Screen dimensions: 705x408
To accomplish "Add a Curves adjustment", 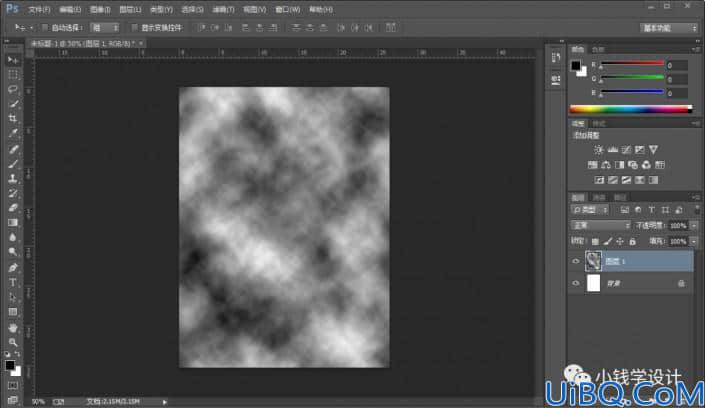I will pos(626,150).
